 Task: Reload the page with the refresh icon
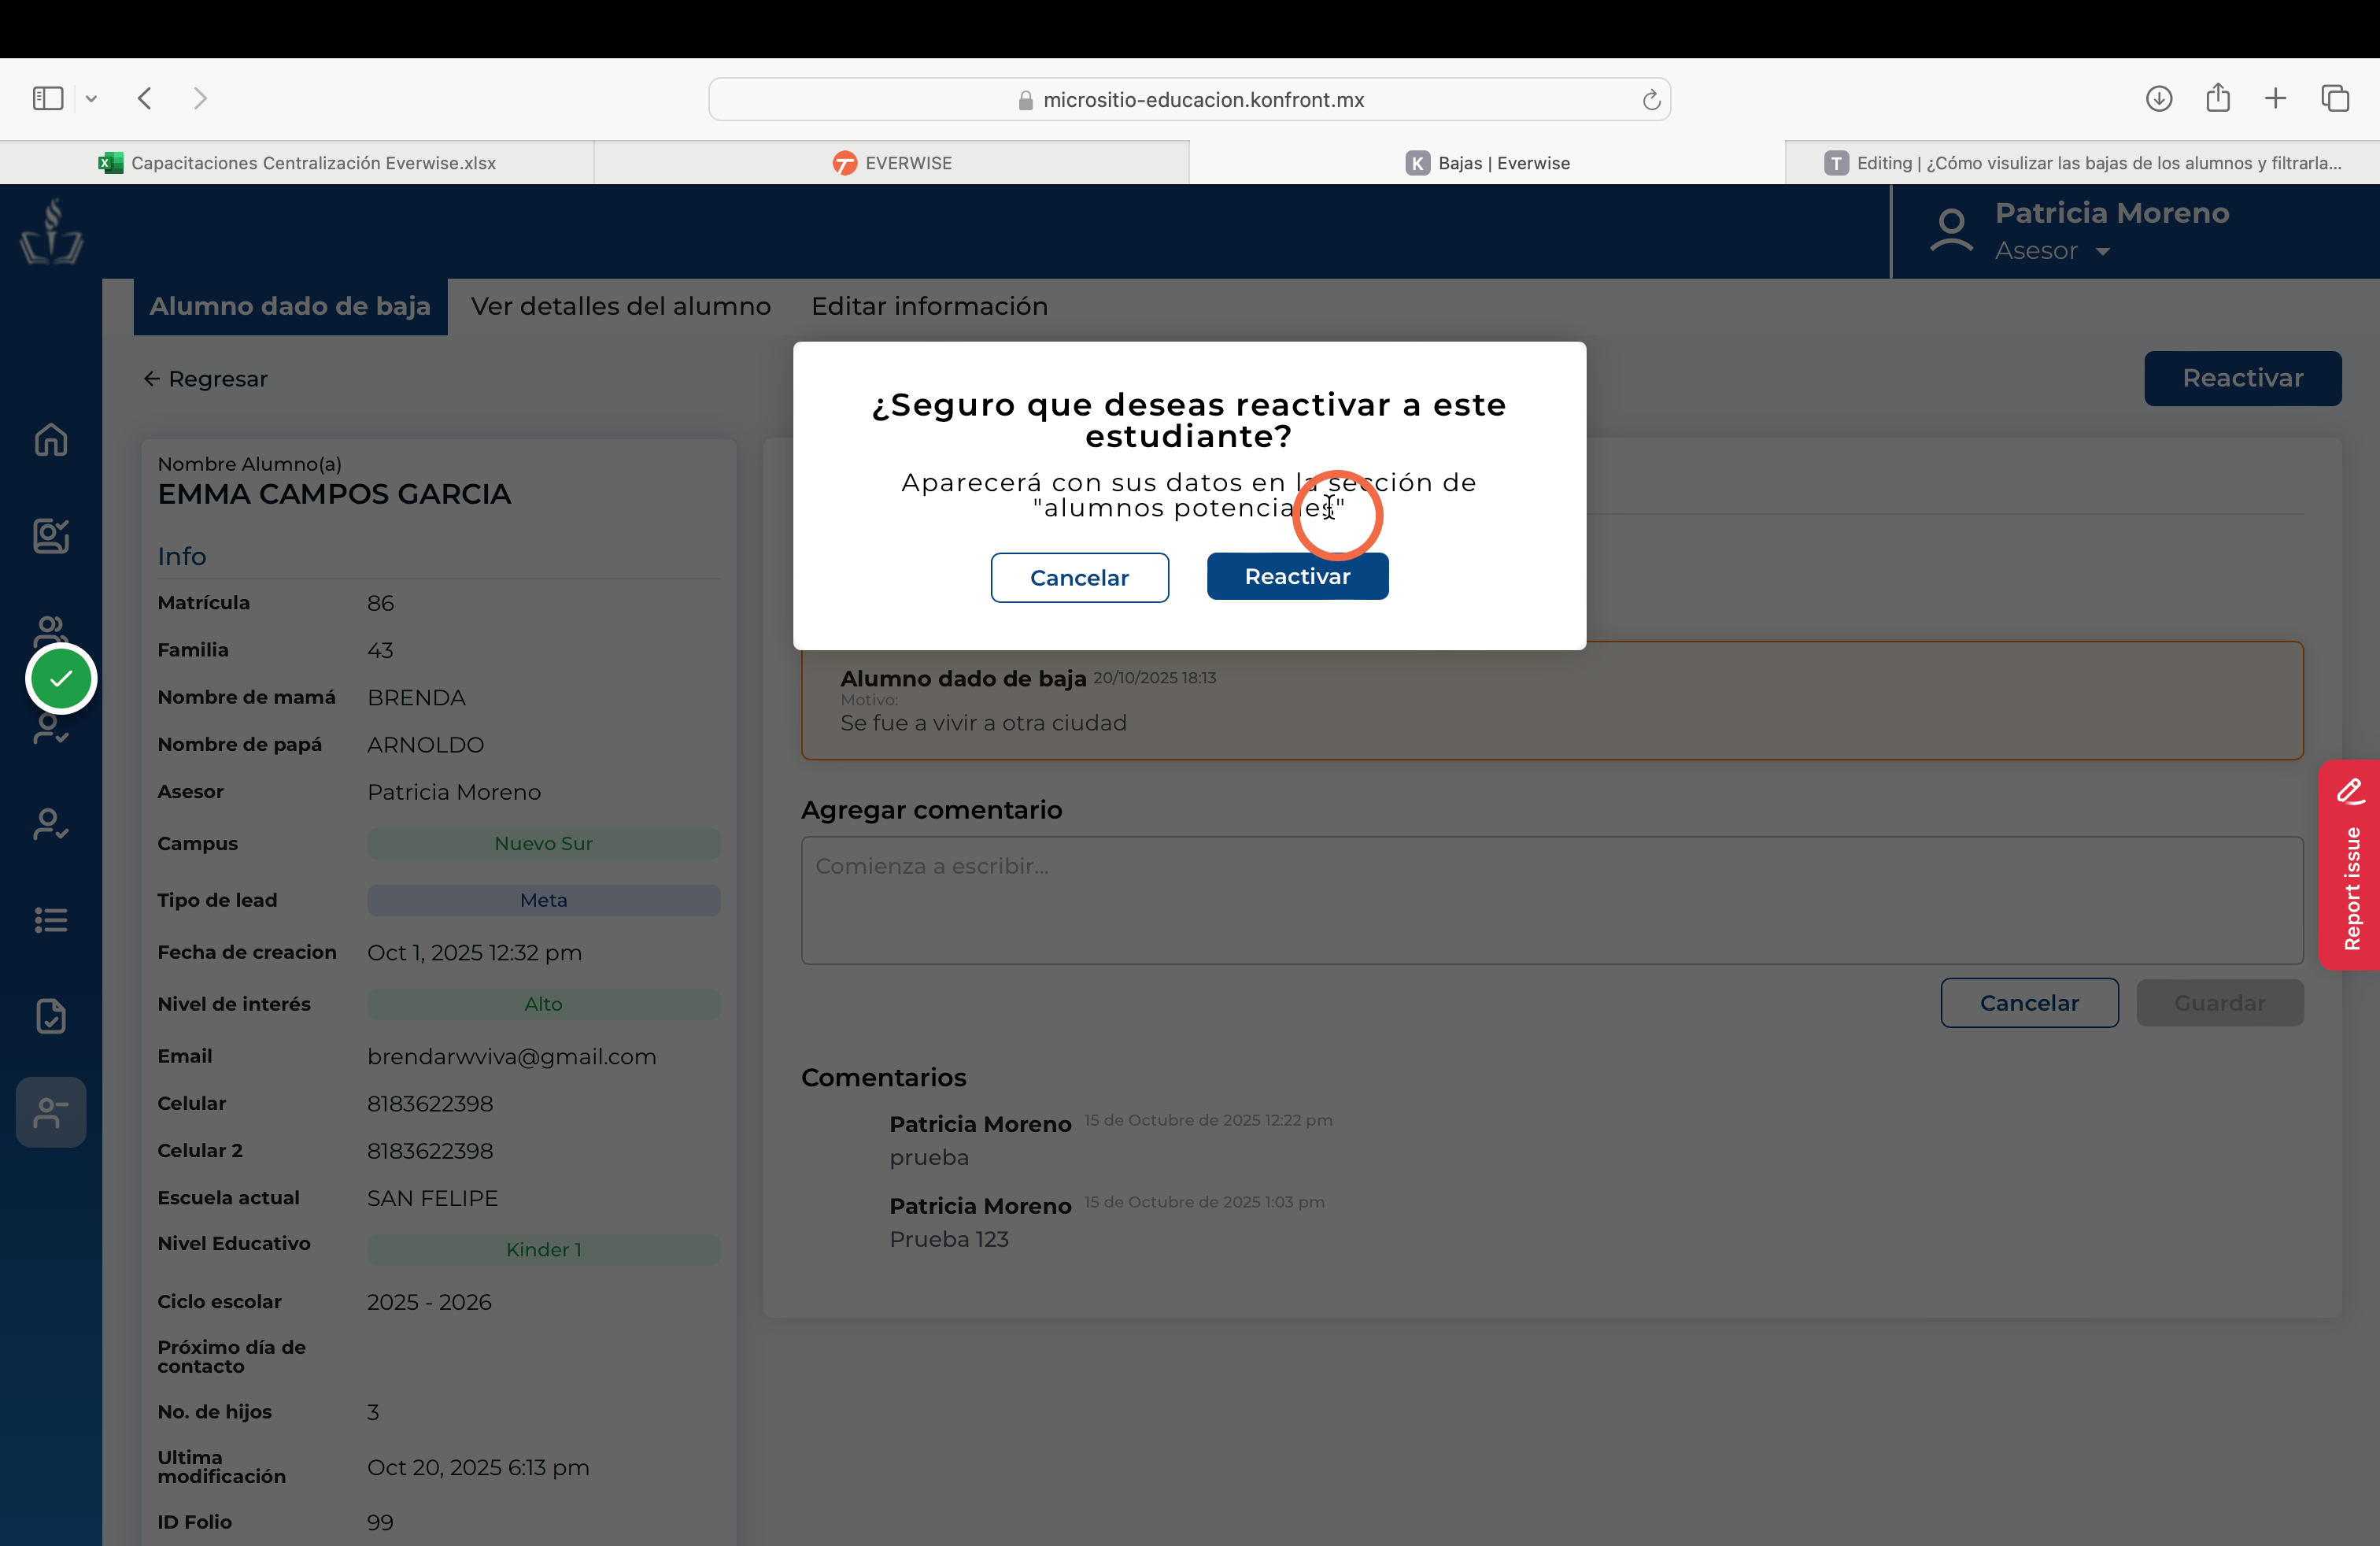1651,99
